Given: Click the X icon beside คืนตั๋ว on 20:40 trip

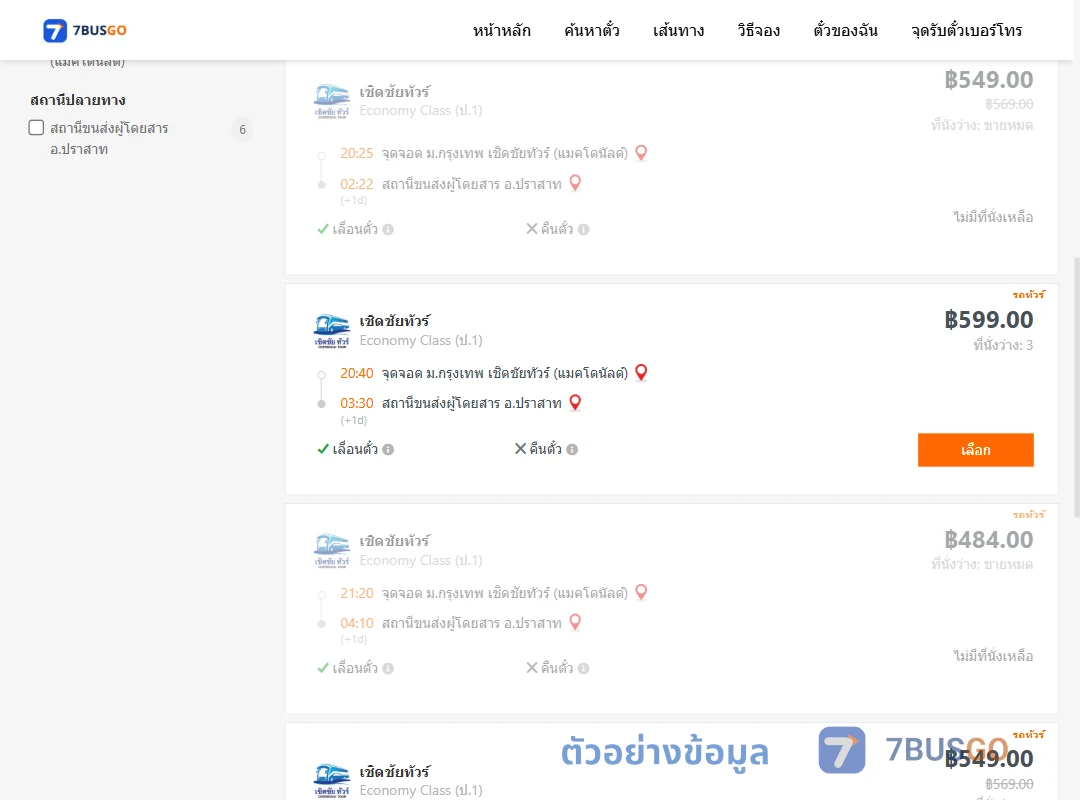Looking at the screenshot, I should (x=521, y=449).
